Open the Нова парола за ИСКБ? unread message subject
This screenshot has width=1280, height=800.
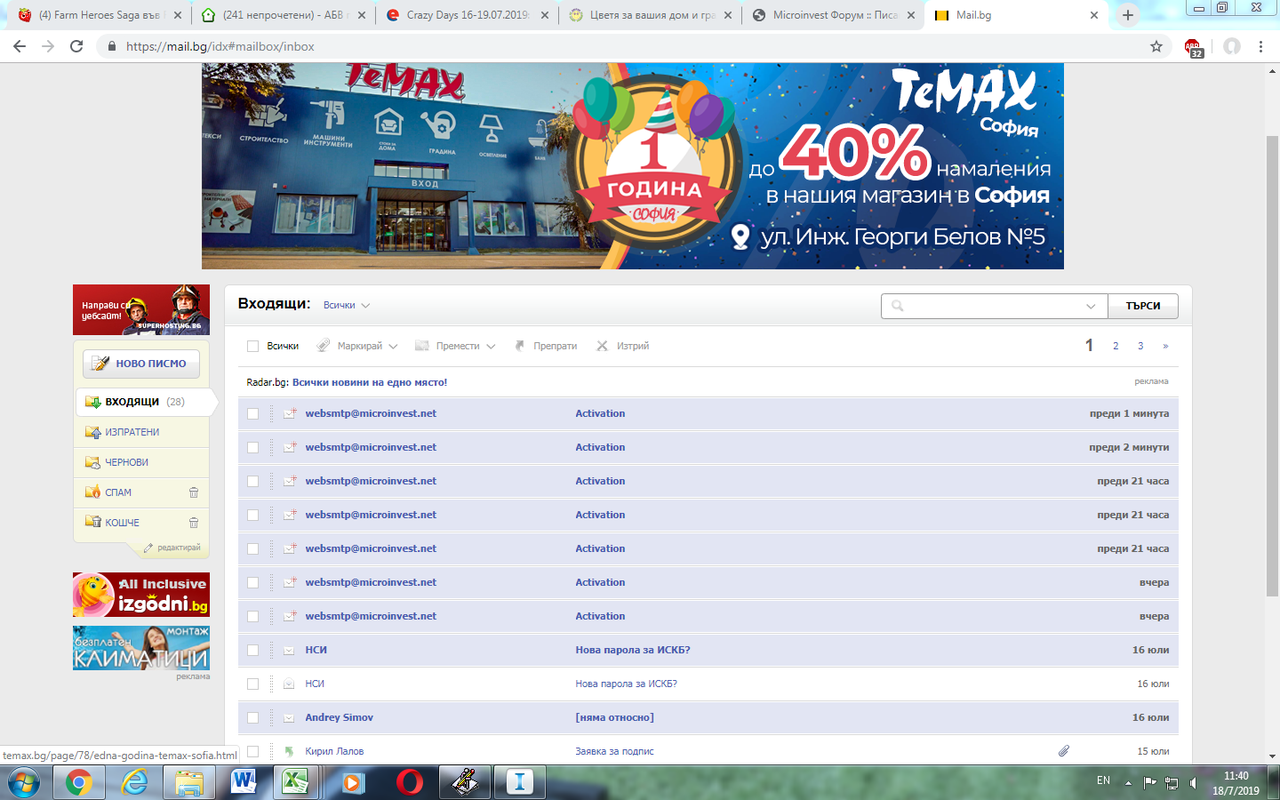pyautogui.click(x=633, y=650)
